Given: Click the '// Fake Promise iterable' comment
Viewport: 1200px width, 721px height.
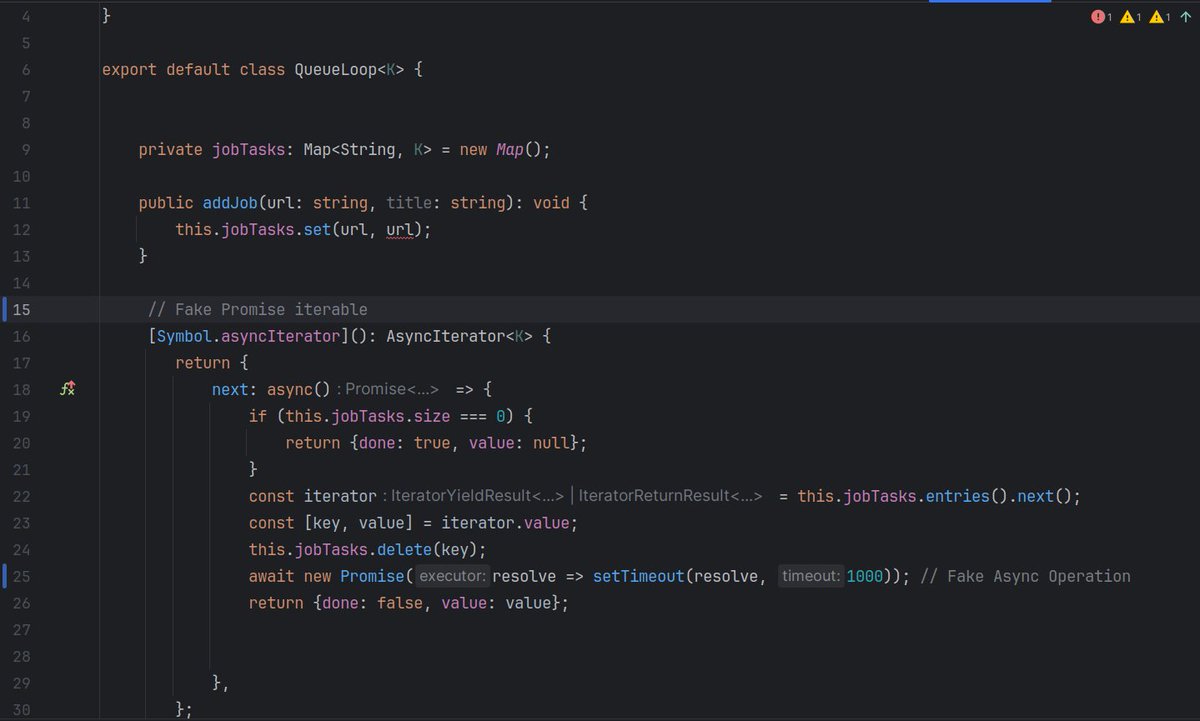Looking at the screenshot, I should 257,309.
